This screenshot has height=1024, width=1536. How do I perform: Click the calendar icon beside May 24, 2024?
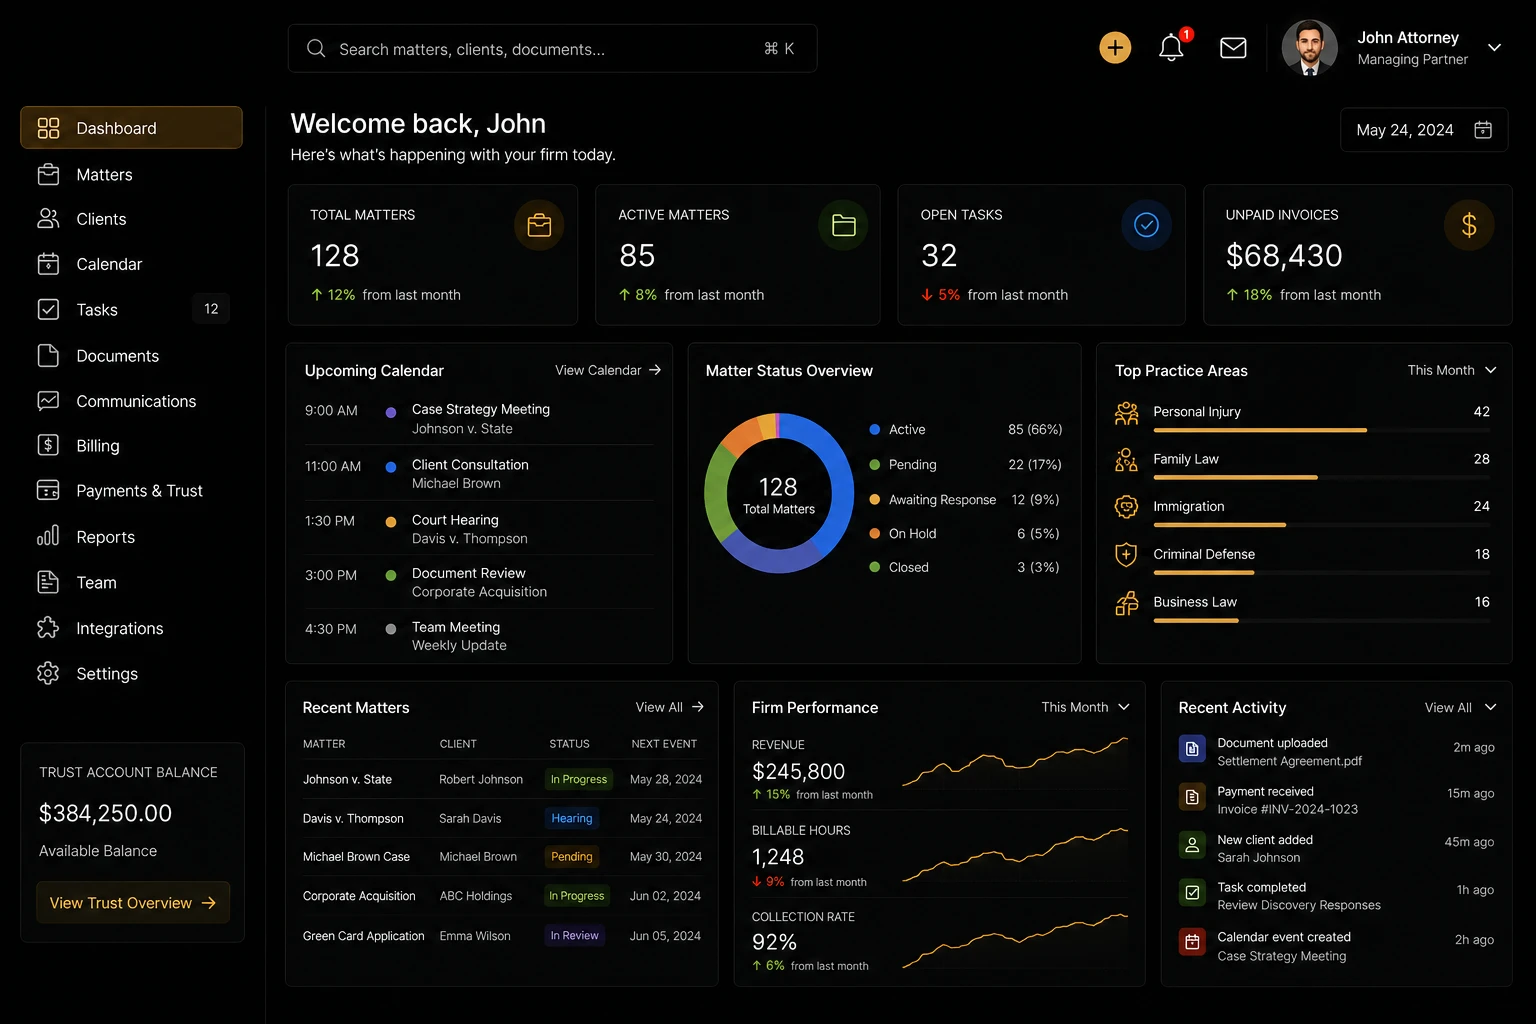point(1483,130)
